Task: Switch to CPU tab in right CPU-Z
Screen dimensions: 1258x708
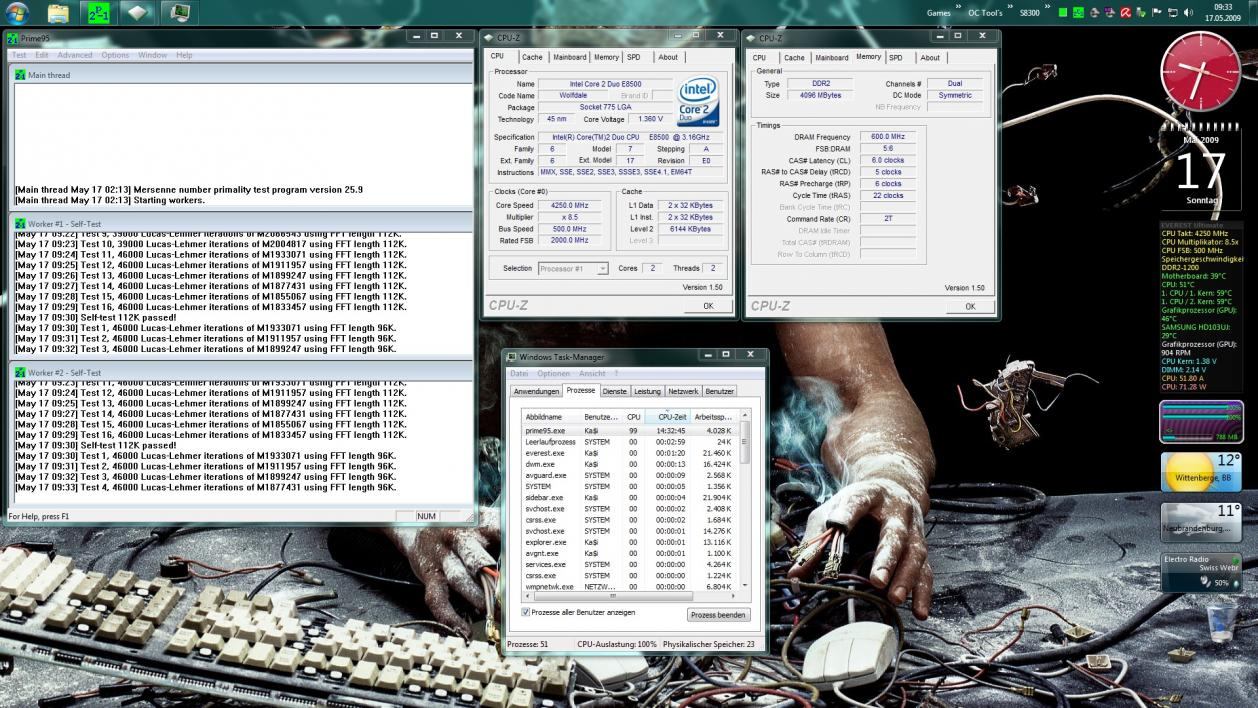Action: click(x=760, y=57)
